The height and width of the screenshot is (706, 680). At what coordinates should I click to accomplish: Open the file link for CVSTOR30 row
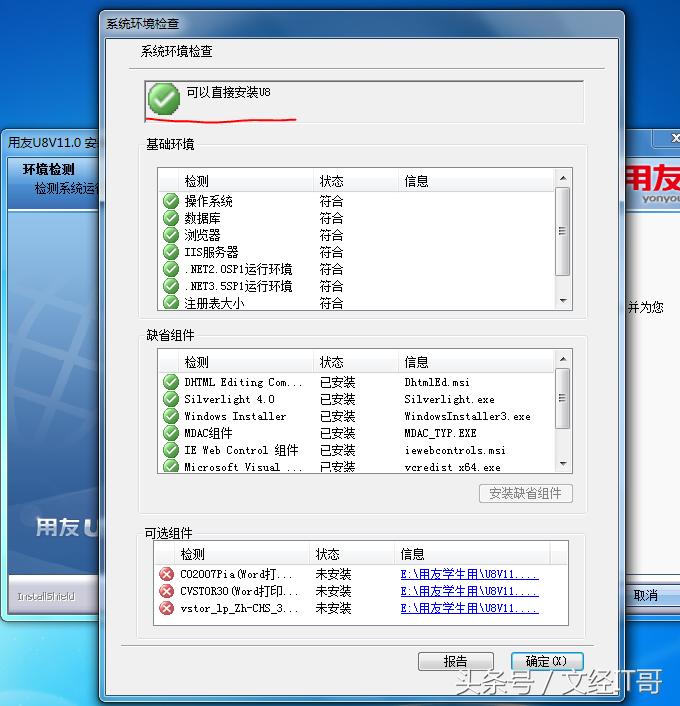pyautogui.click(x=469, y=591)
